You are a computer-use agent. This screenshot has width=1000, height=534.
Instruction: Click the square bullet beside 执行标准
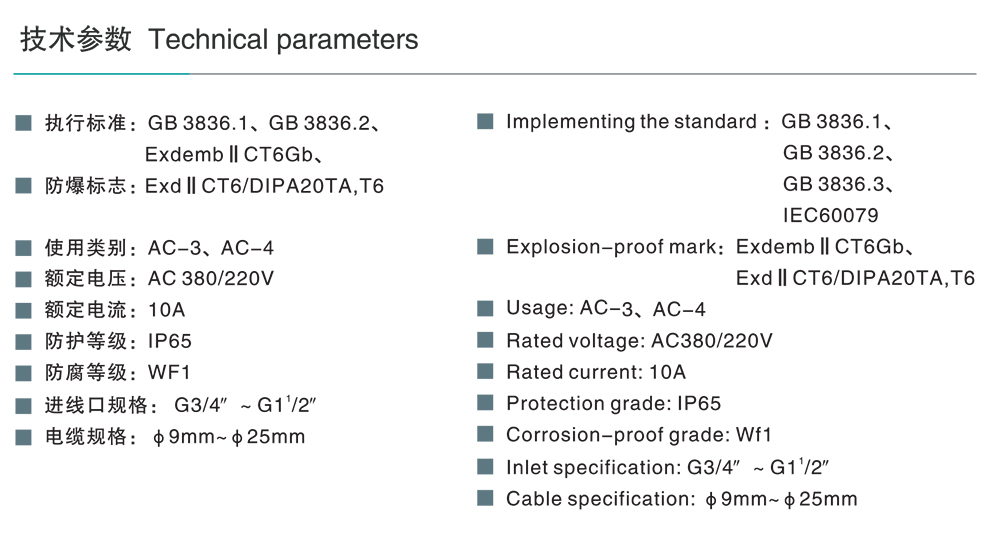coord(23,124)
